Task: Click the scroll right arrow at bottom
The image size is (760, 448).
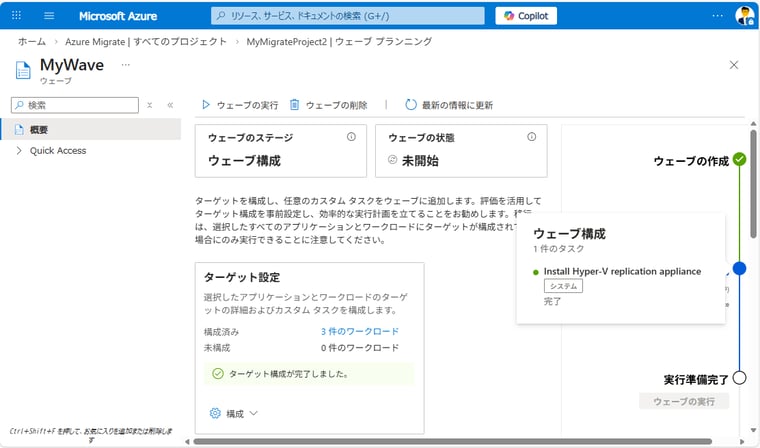Action: point(742,442)
